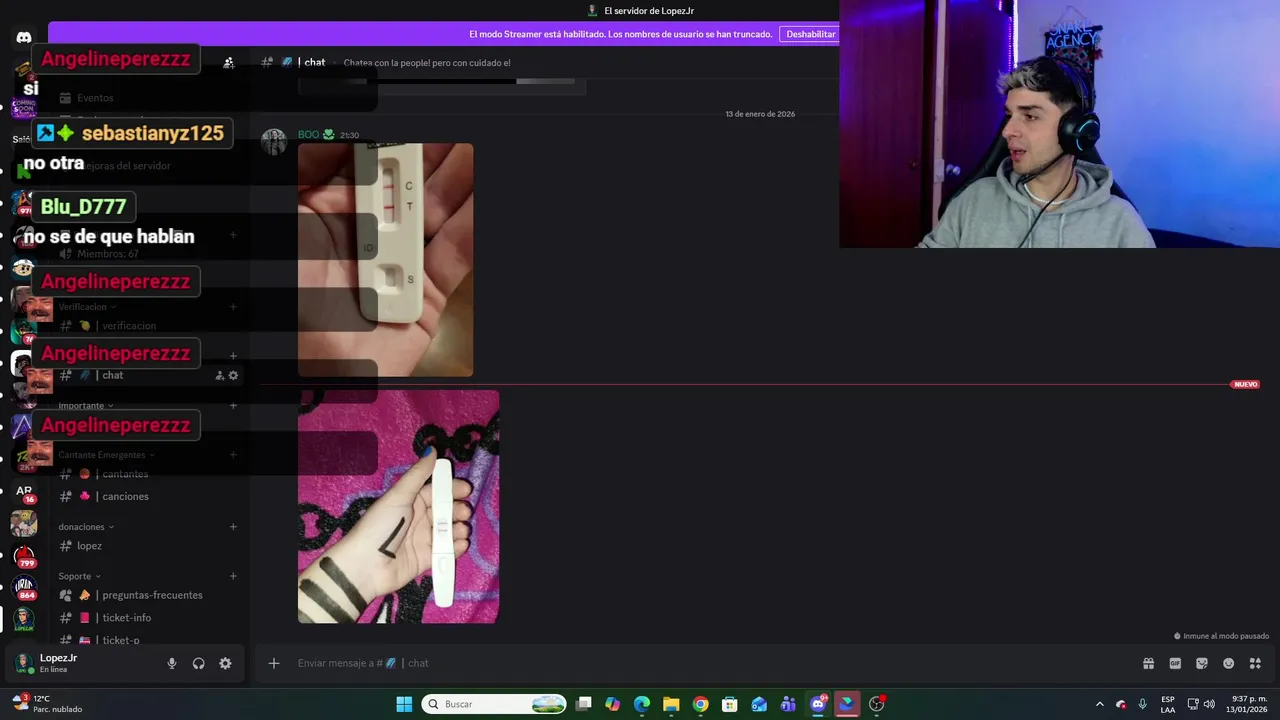
Task: Open Task View from taskbar
Action: 584,704
